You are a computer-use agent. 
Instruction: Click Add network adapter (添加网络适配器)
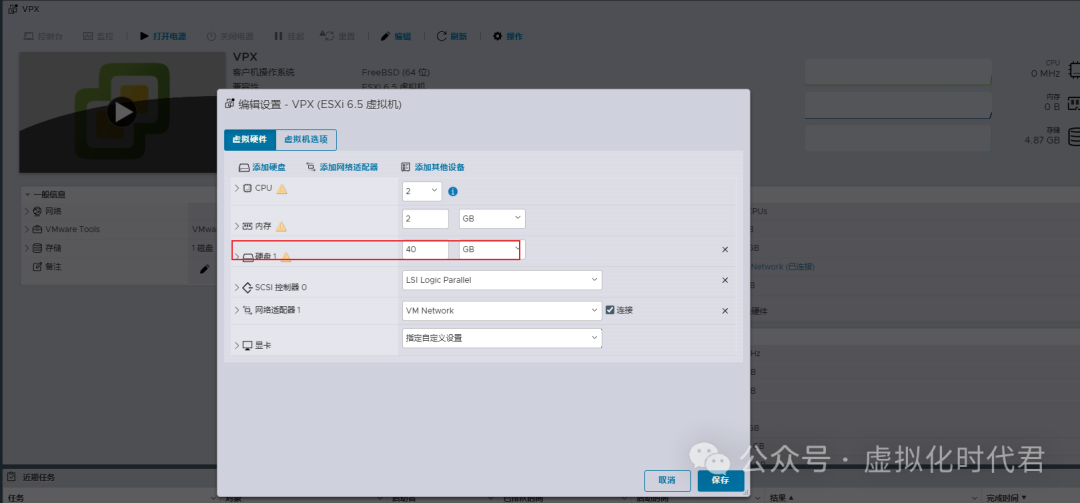[x=342, y=167]
